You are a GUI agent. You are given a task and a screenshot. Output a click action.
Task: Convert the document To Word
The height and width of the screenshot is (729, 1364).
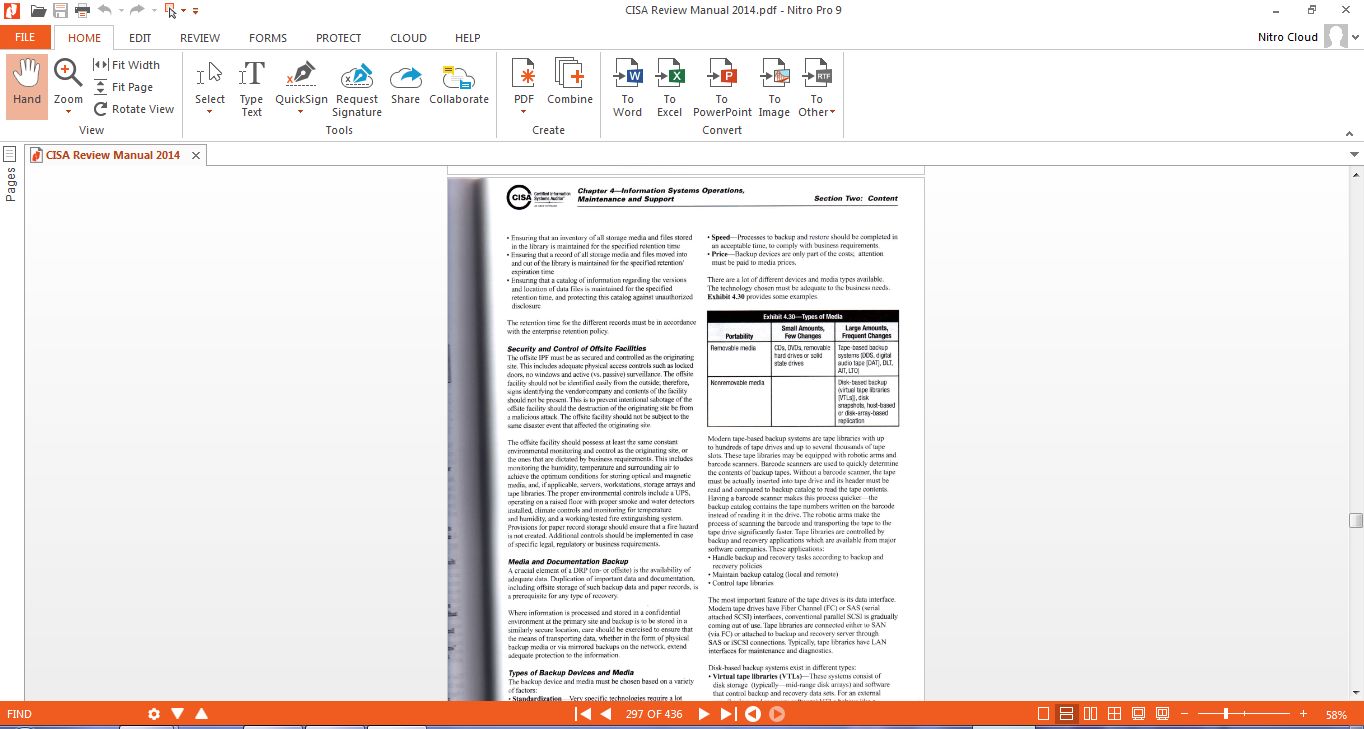(628, 88)
